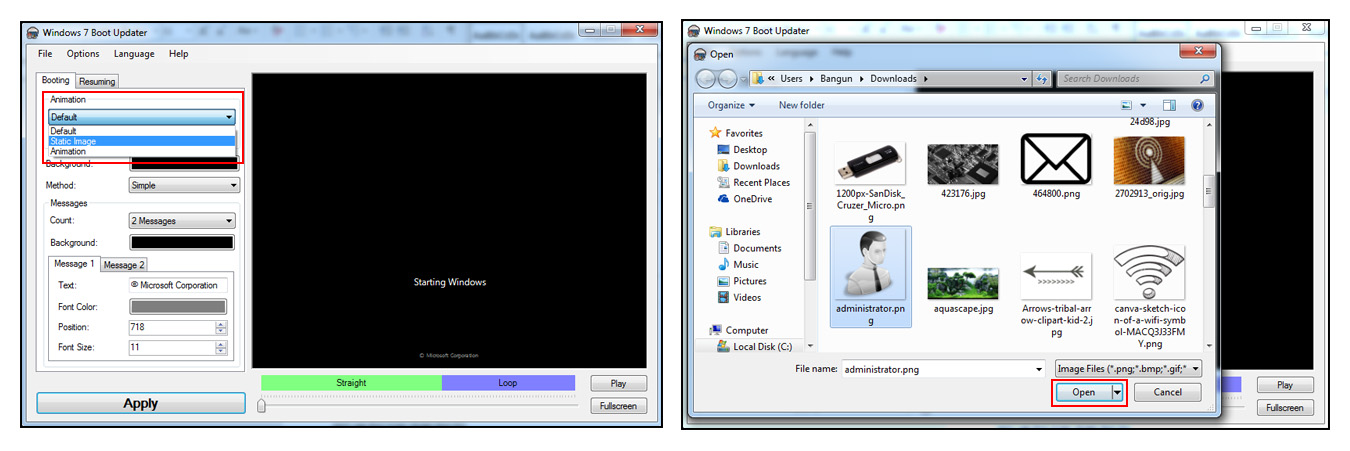This screenshot has width=1350, height=451.
Task: Click Fullscreen in the window showing Animation list
Action: [x=618, y=406]
